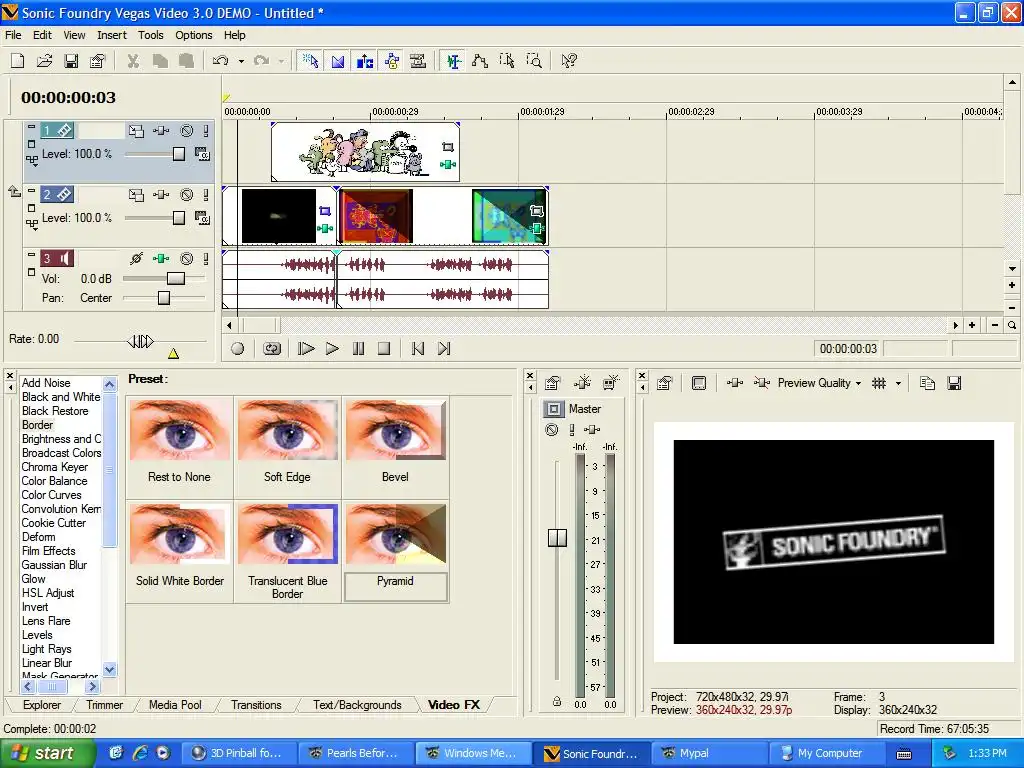Open the overlays grid dropdown arrow
This screenshot has height=768, width=1024.
coord(898,383)
